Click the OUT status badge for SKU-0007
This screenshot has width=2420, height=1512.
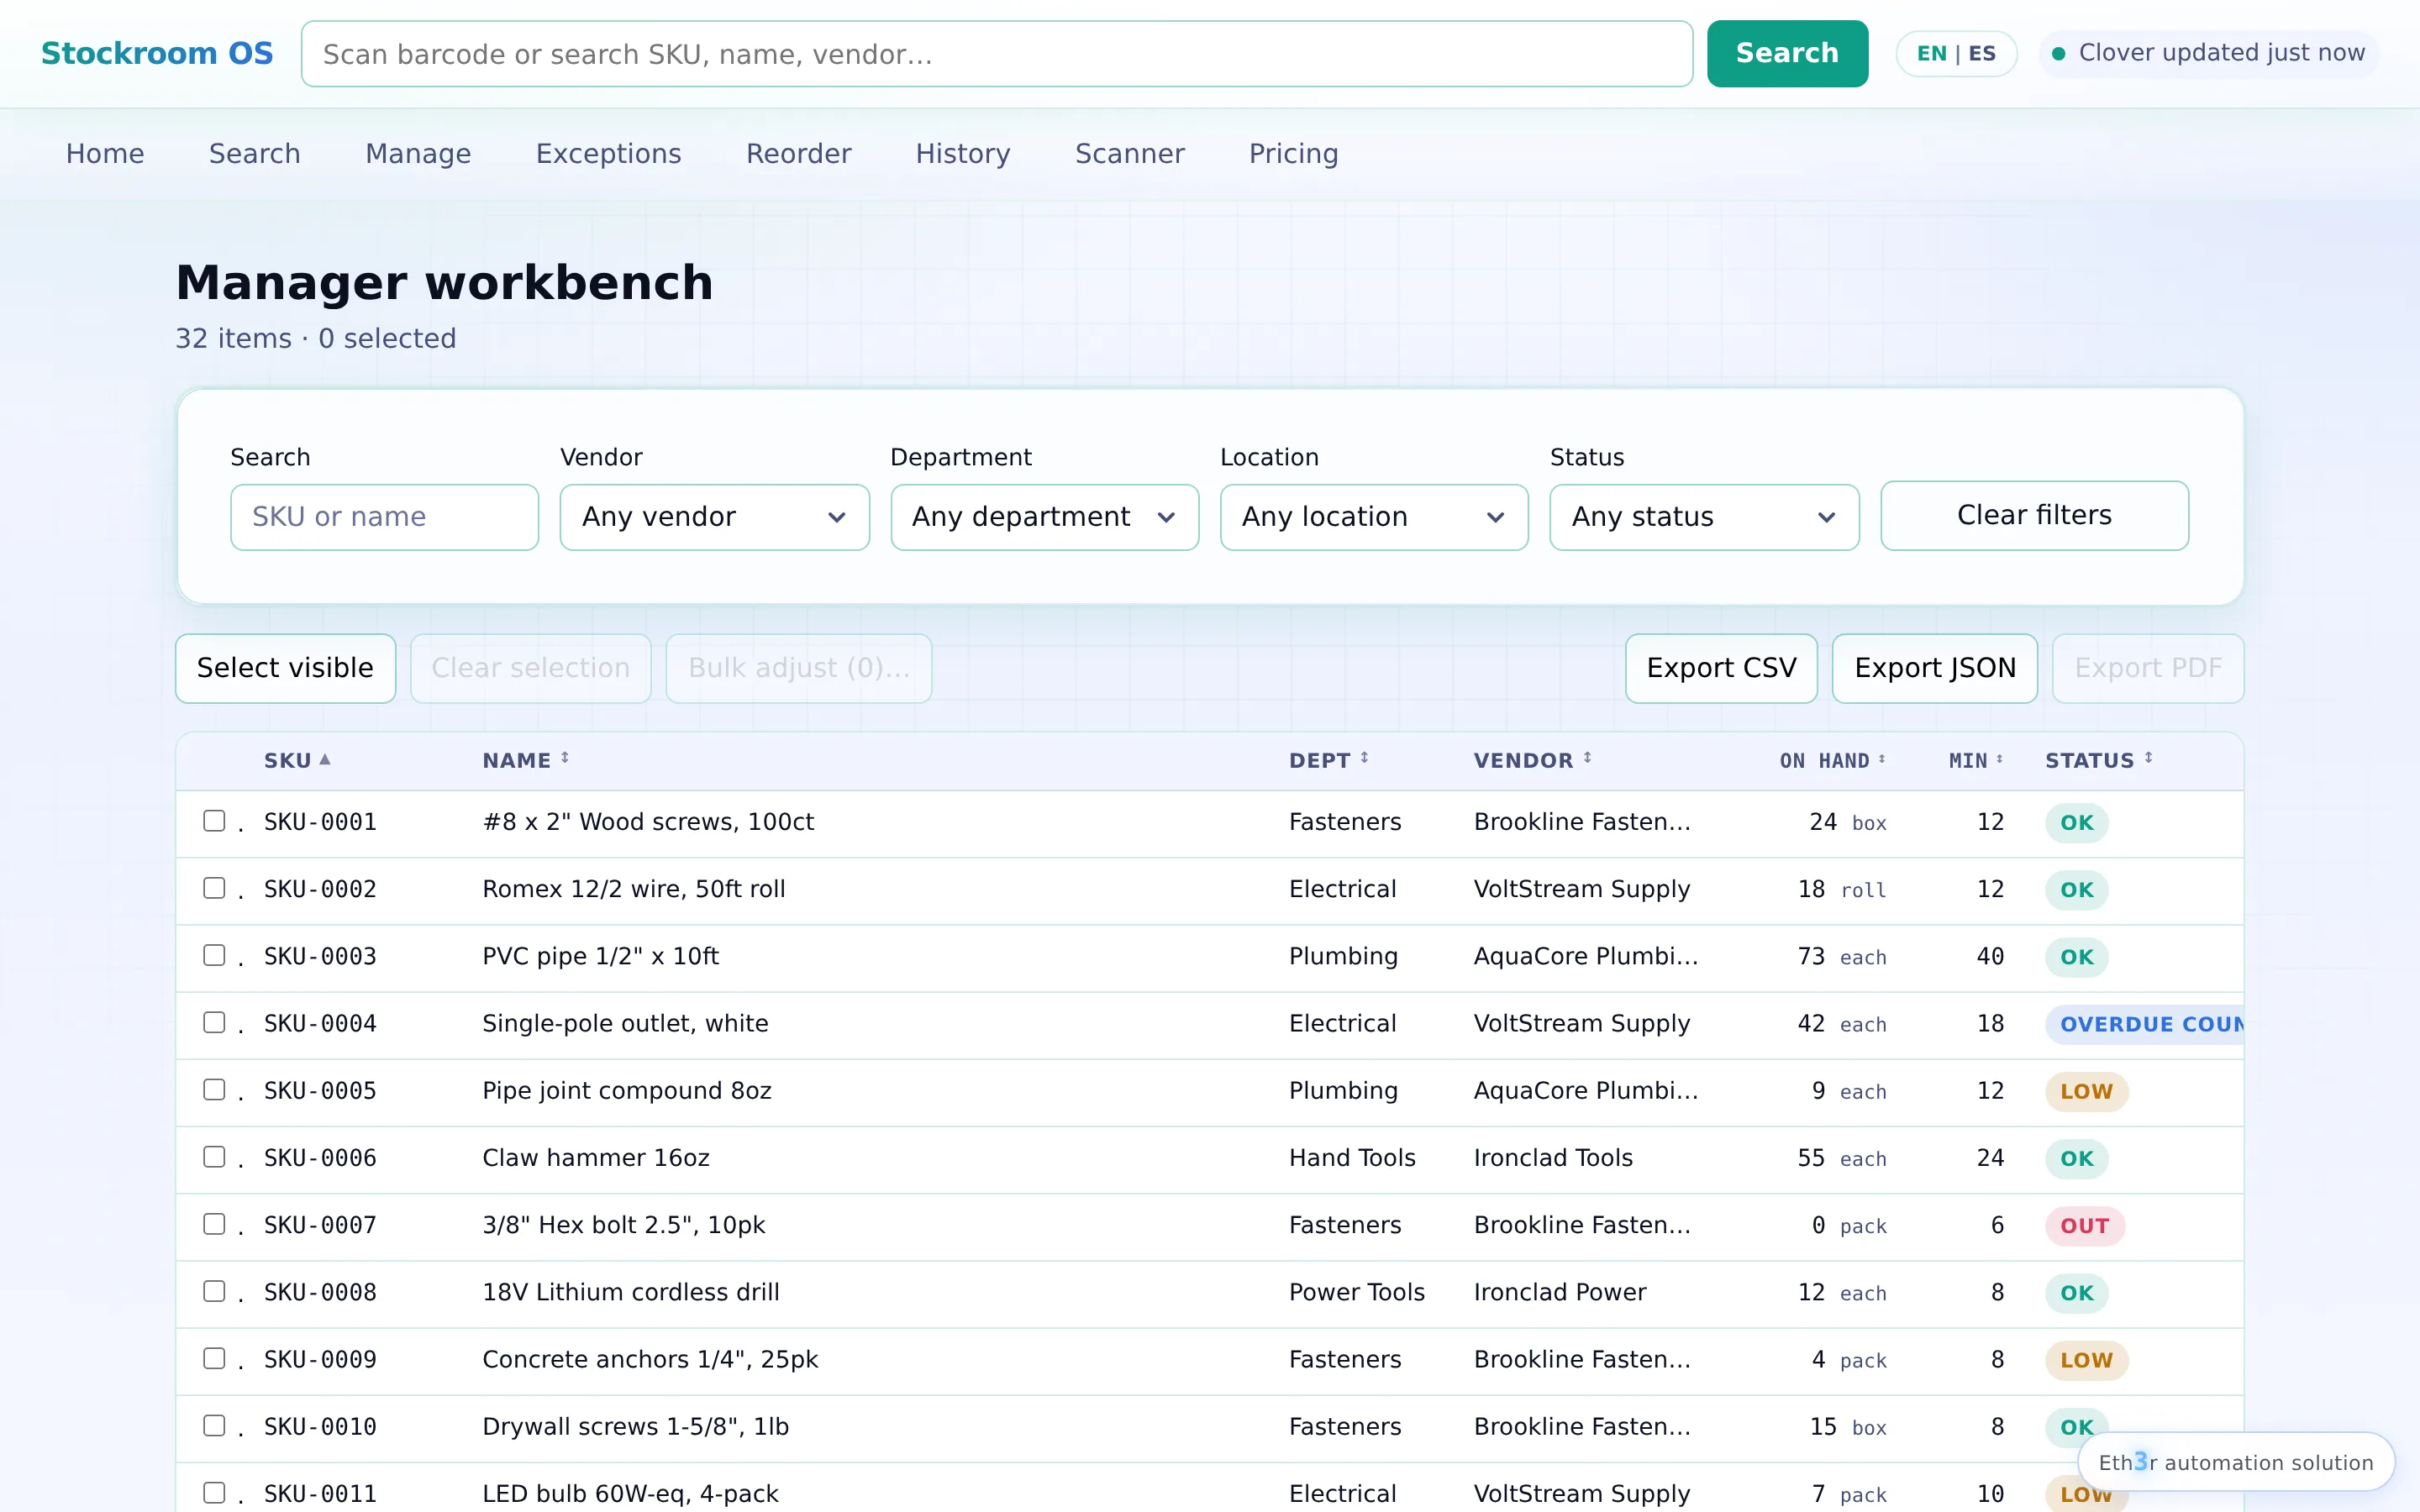(x=2084, y=1225)
